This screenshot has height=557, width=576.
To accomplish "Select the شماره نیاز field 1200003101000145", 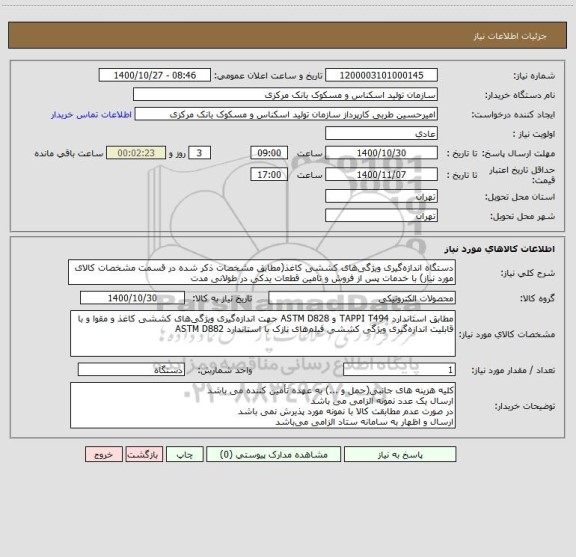I will tap(381, 75).
